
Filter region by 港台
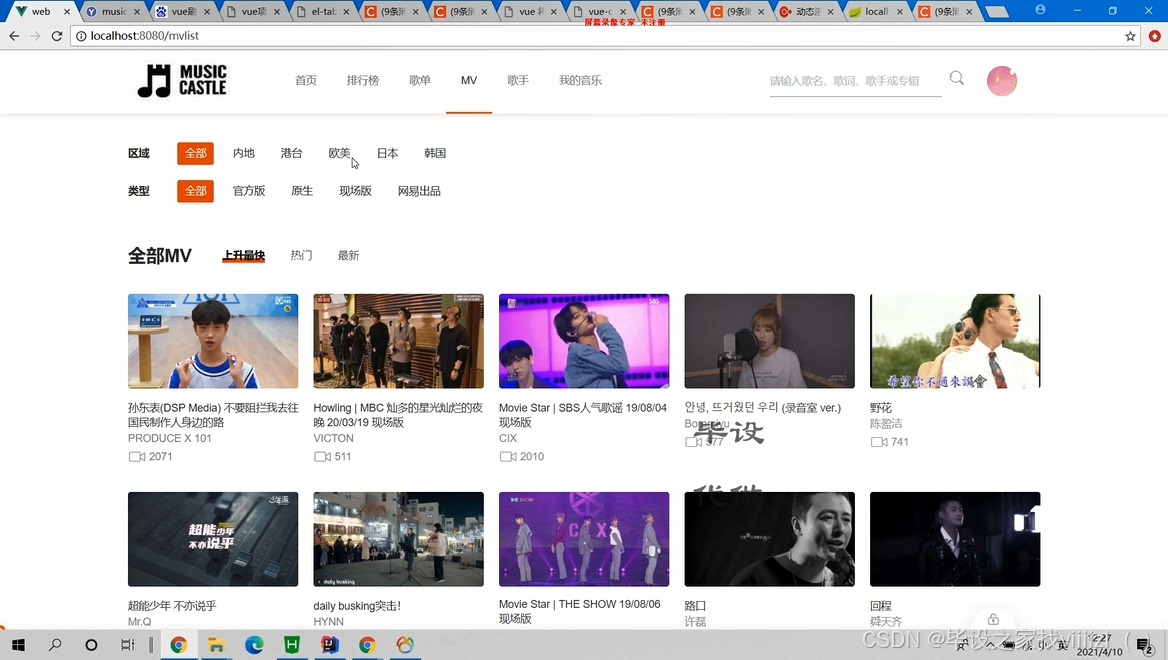[291, 153]
